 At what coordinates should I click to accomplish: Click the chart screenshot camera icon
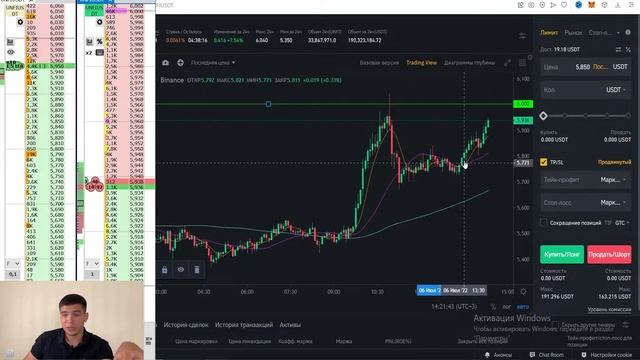165,62
